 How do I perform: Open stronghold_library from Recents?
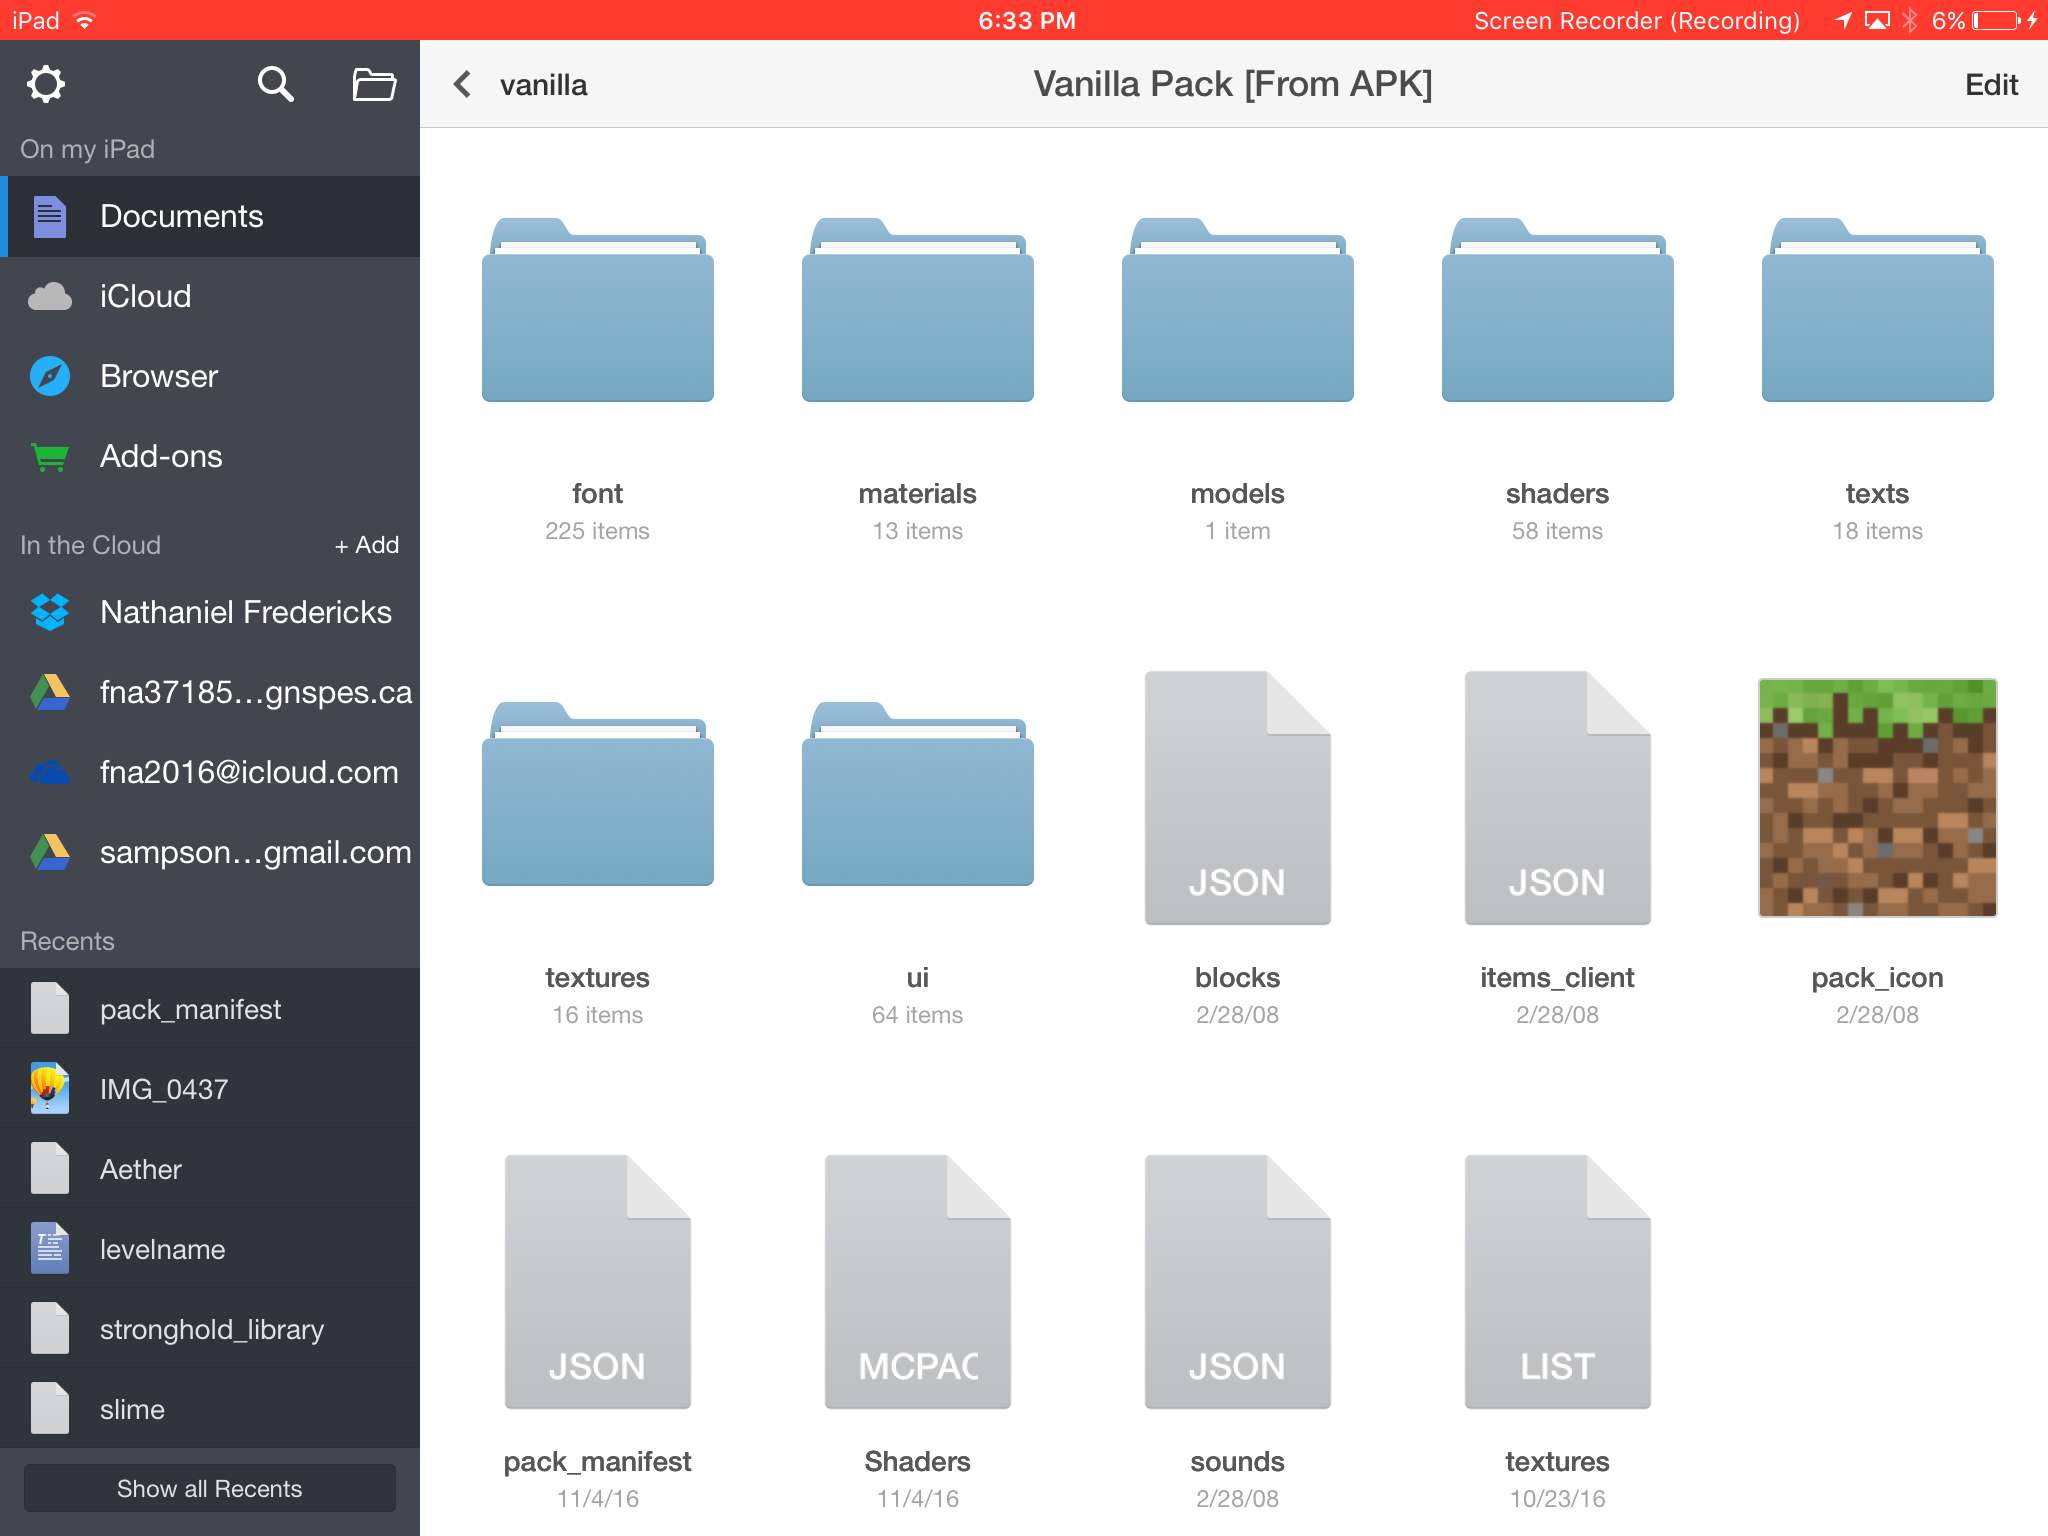tap(210, 1329)
